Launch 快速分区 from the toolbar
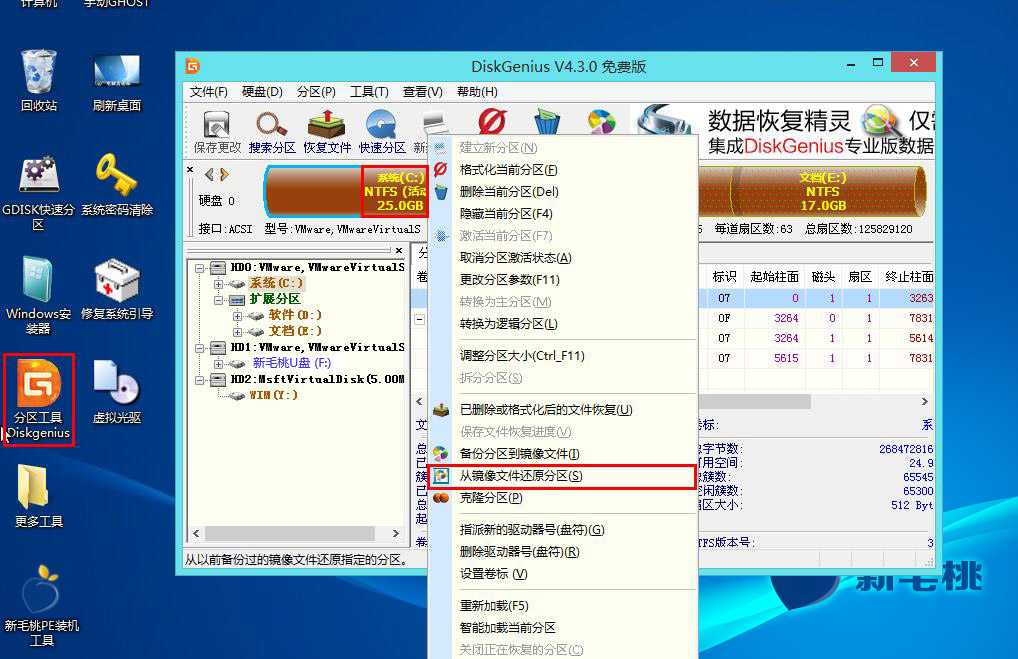The width and height of the screenshot is (1018, 659). pos(382,132)
